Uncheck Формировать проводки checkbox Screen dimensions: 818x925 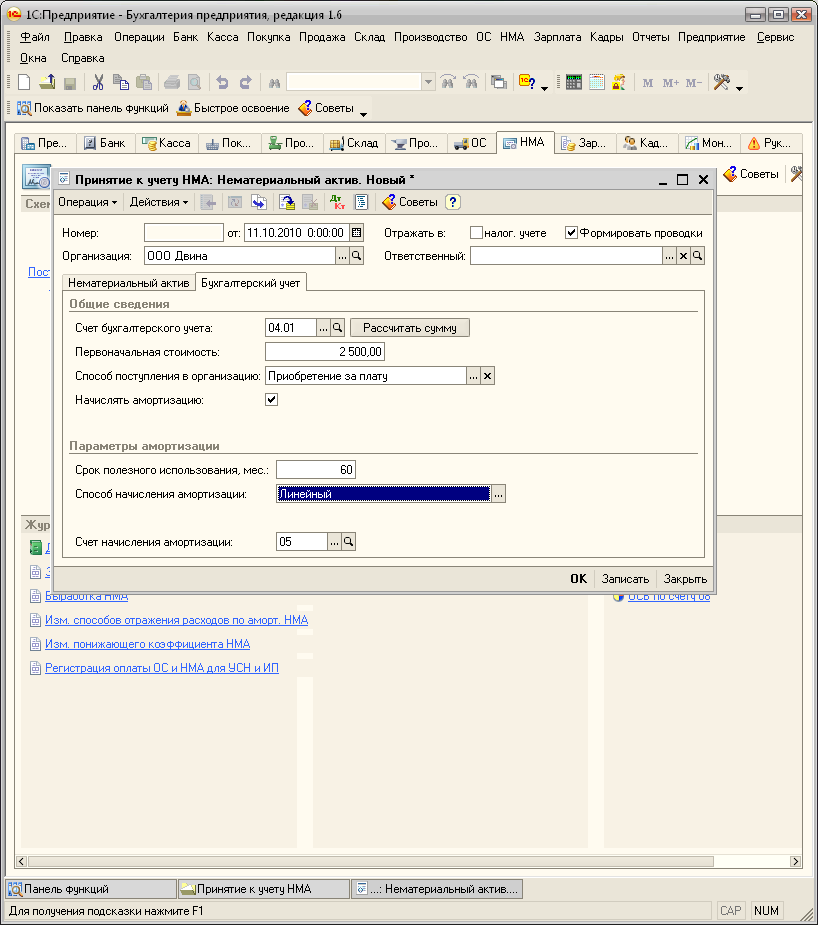[571, 233]
